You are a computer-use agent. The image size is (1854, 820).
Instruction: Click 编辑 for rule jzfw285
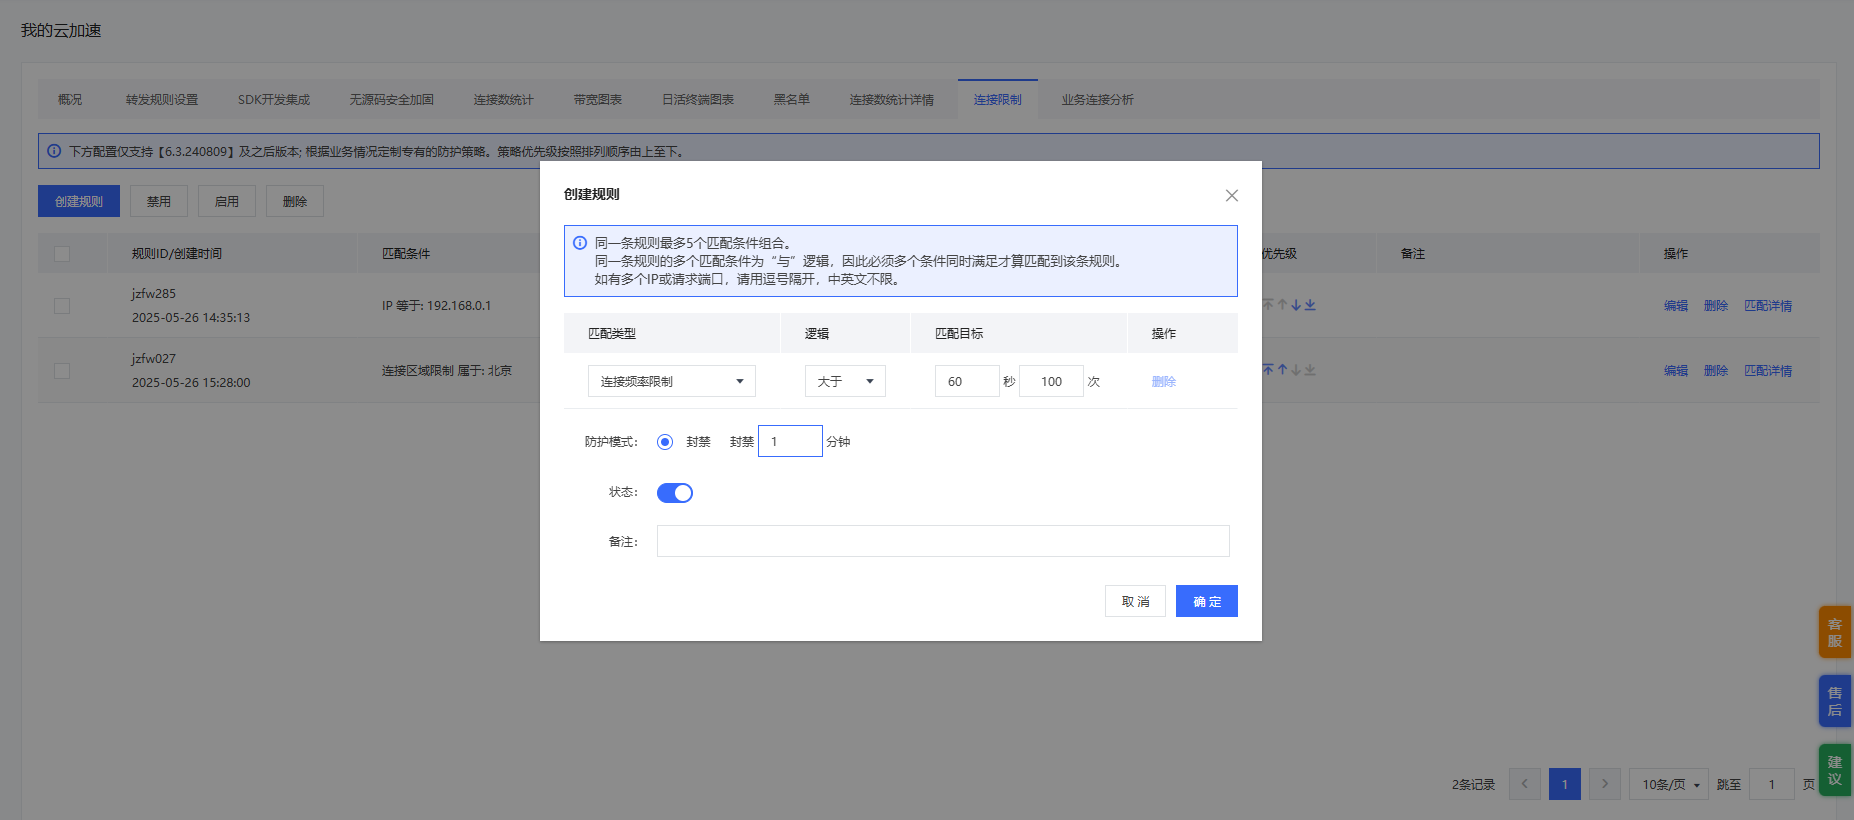tap(1676, 306)
